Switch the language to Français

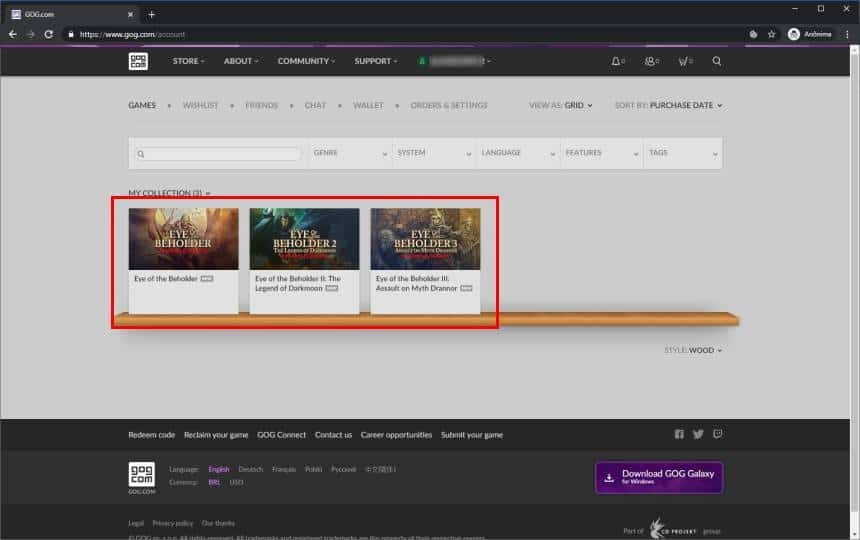click(x=284, y=469)
